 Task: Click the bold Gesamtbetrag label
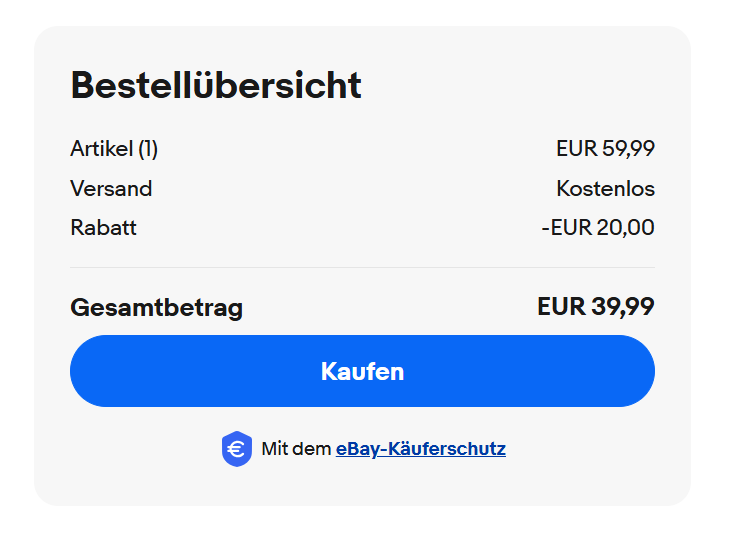pyautogui.click(x=156, y=307)
